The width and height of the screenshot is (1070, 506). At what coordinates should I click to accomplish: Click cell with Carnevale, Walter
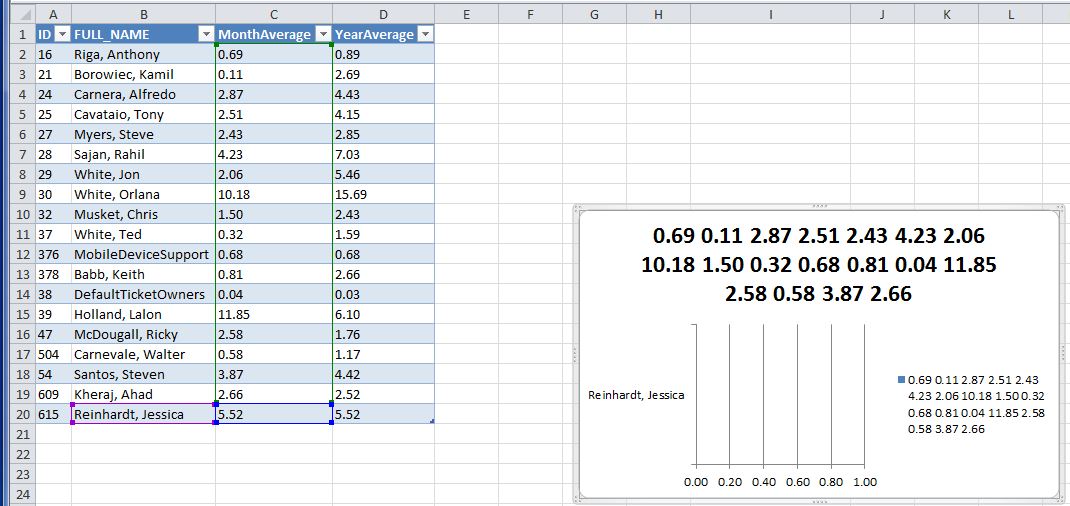coord(143,354)
